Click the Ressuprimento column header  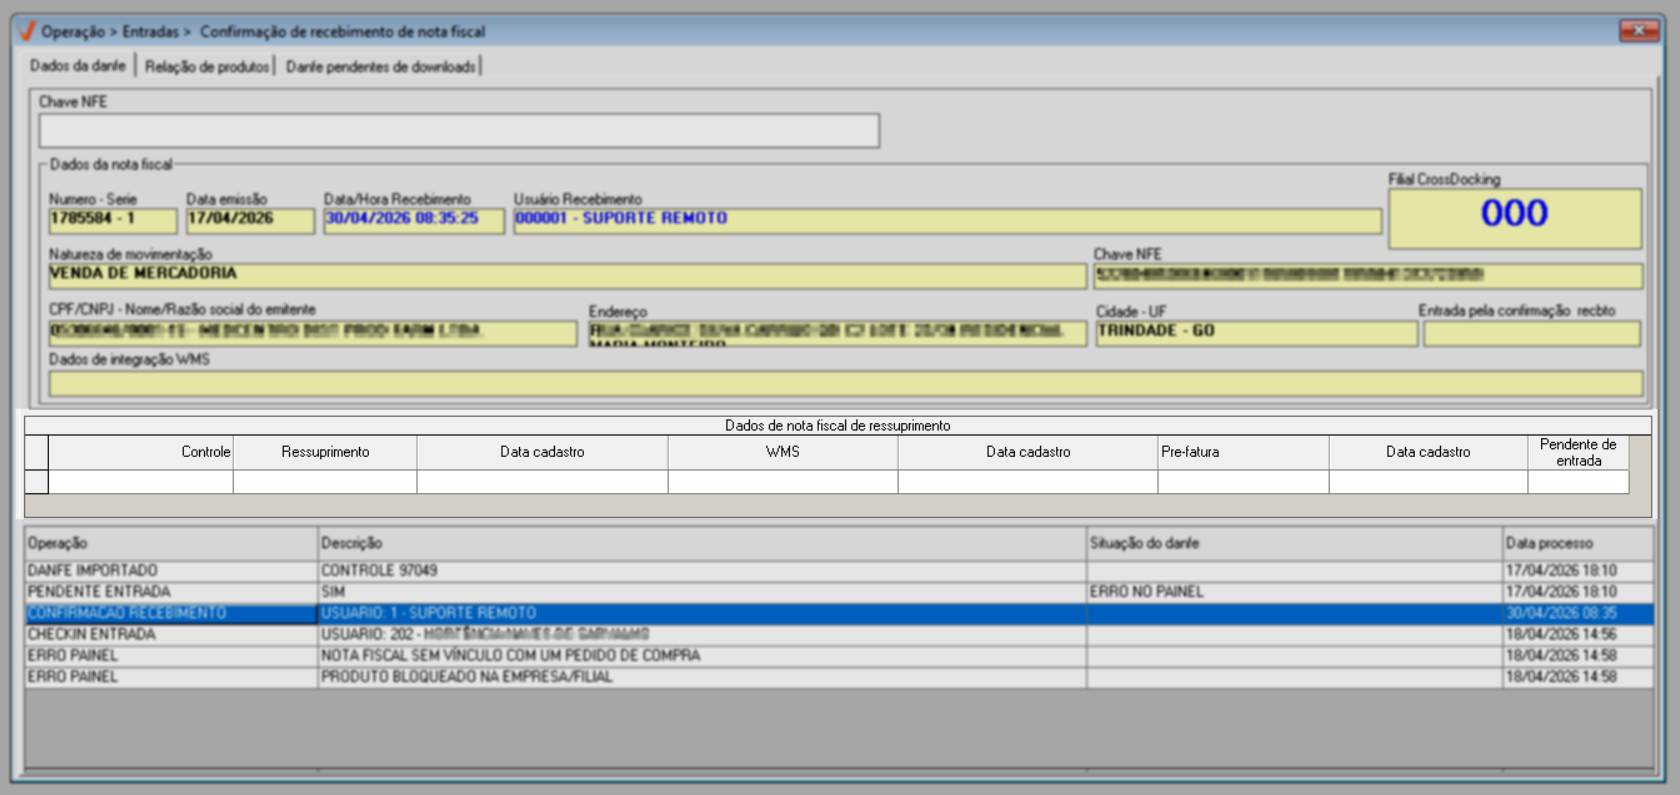(x=325, y=452)
